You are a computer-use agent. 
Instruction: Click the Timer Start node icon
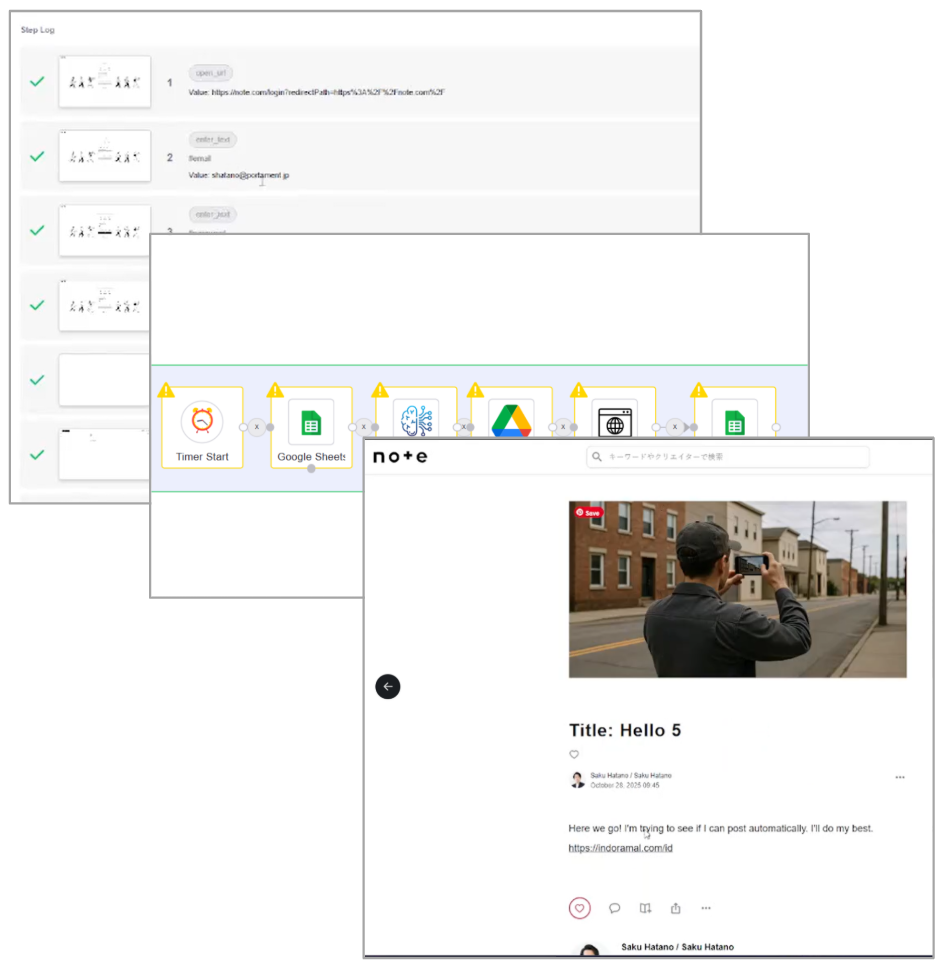202,421
